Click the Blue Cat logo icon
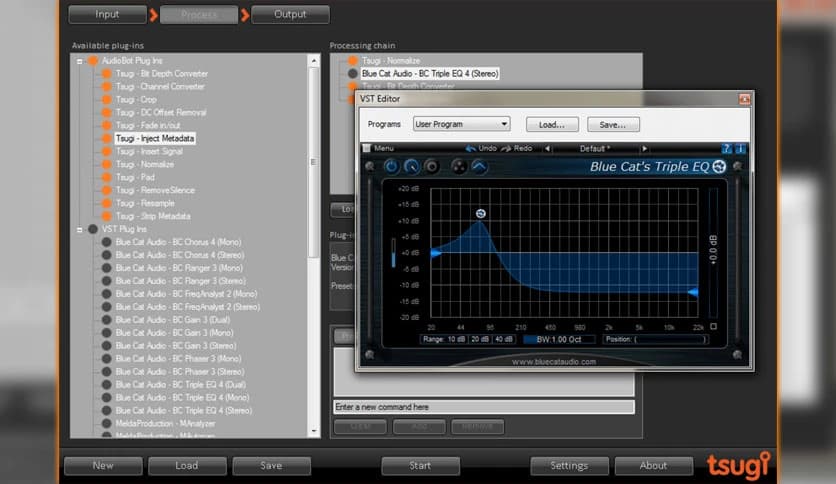This screenshot has height=484, width=836. [719, 167]
